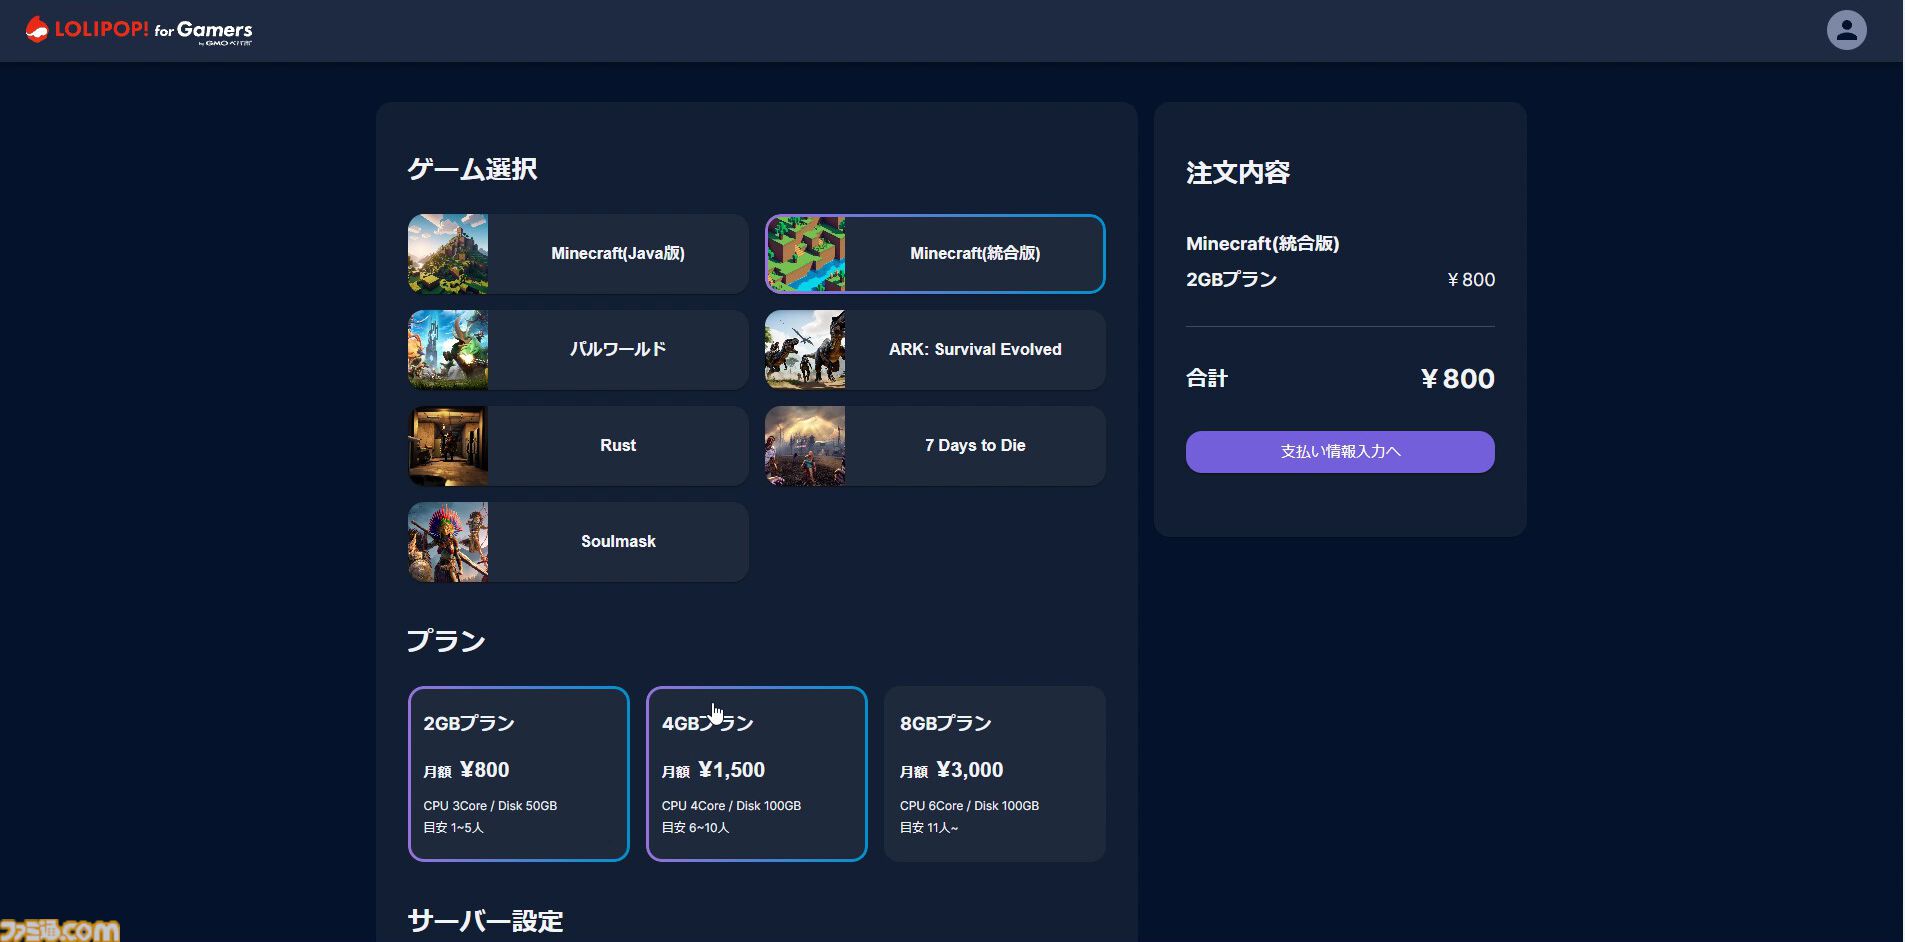Click 目安 11人~ text
1905x942 pixels.
928,828
